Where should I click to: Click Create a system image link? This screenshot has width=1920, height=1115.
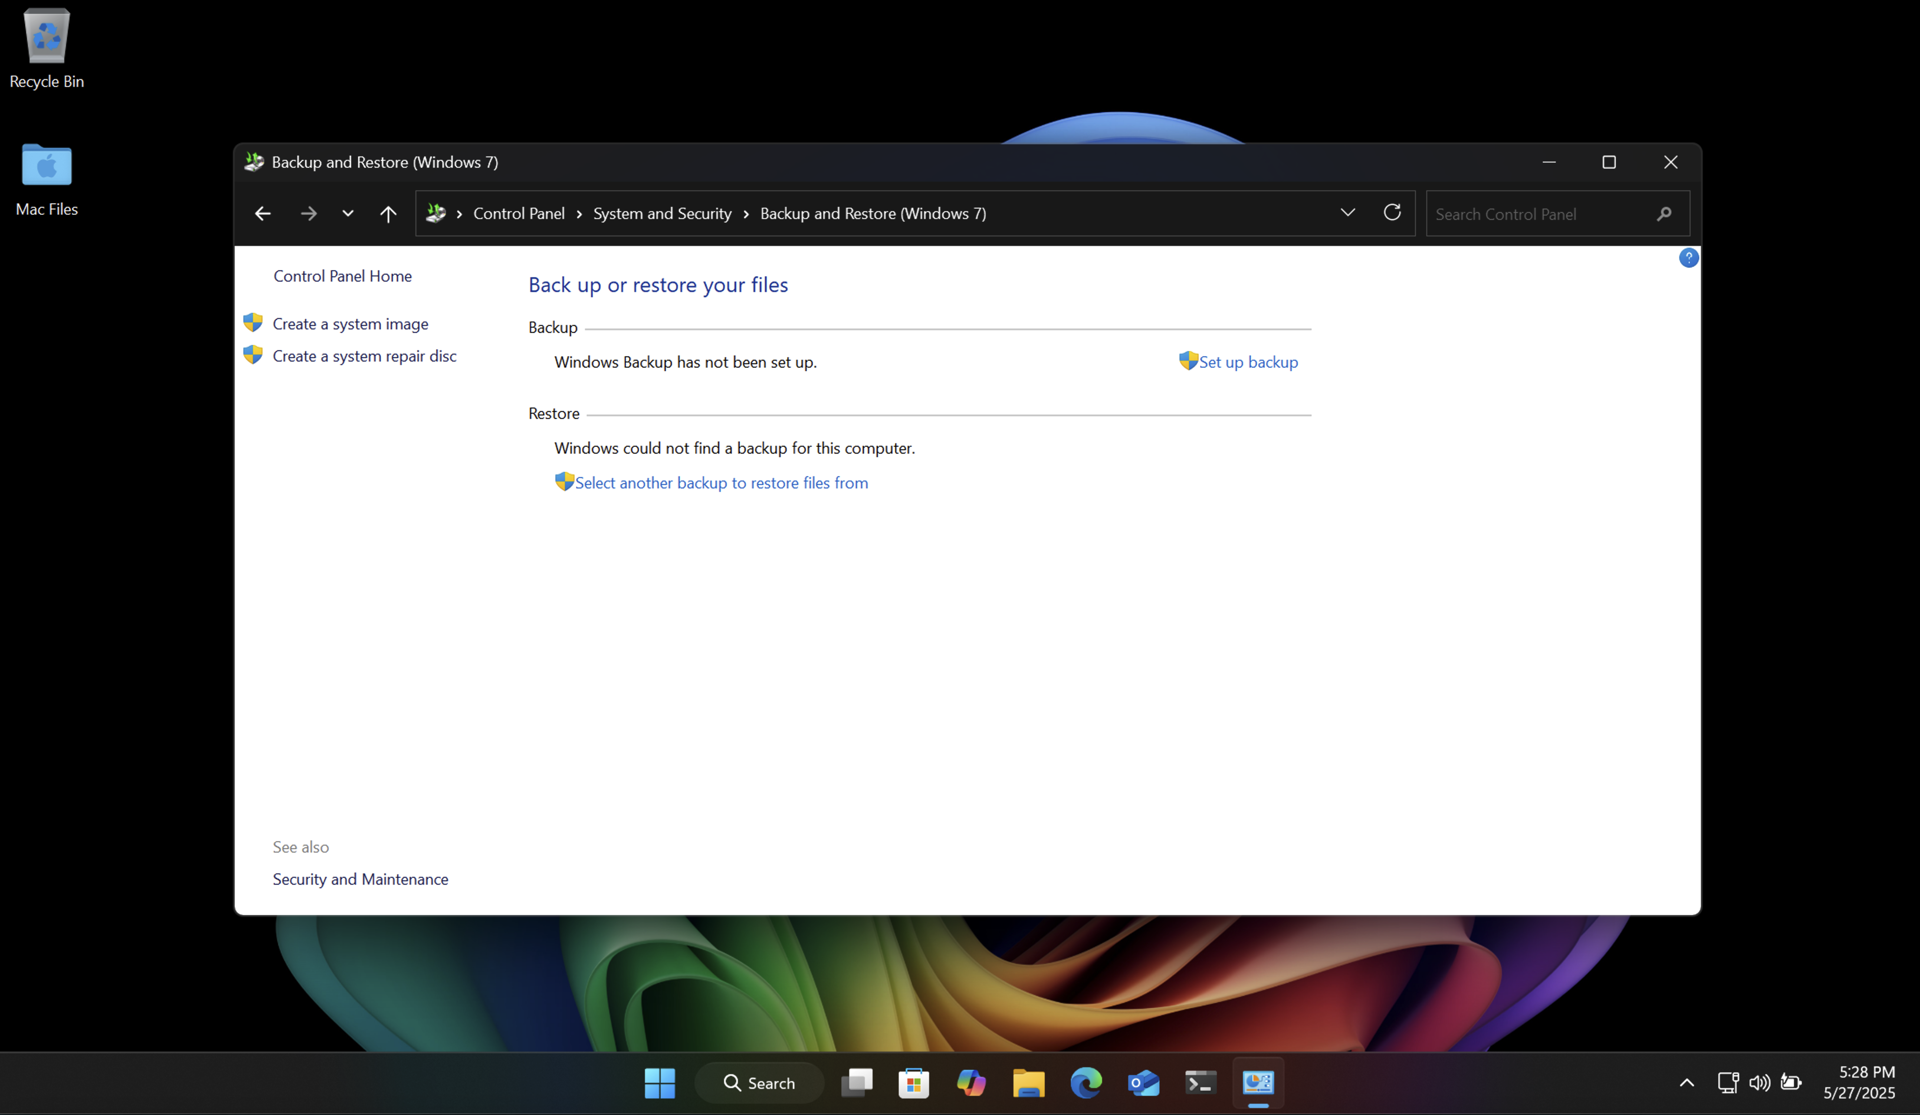(x=350, y=324)
